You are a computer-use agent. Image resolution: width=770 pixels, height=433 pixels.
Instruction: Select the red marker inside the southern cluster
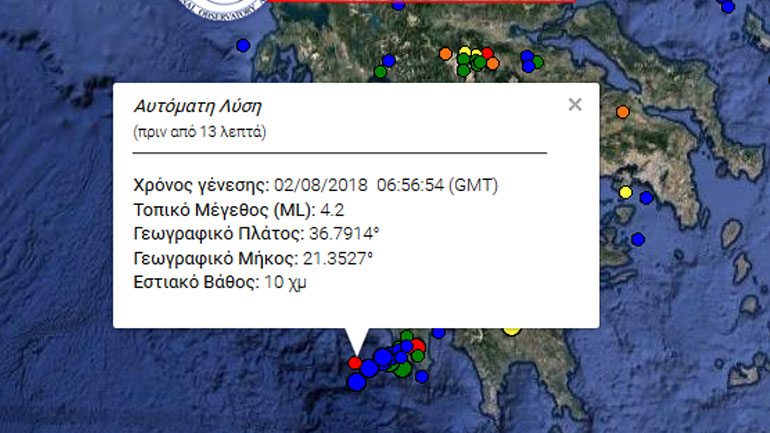418,345
